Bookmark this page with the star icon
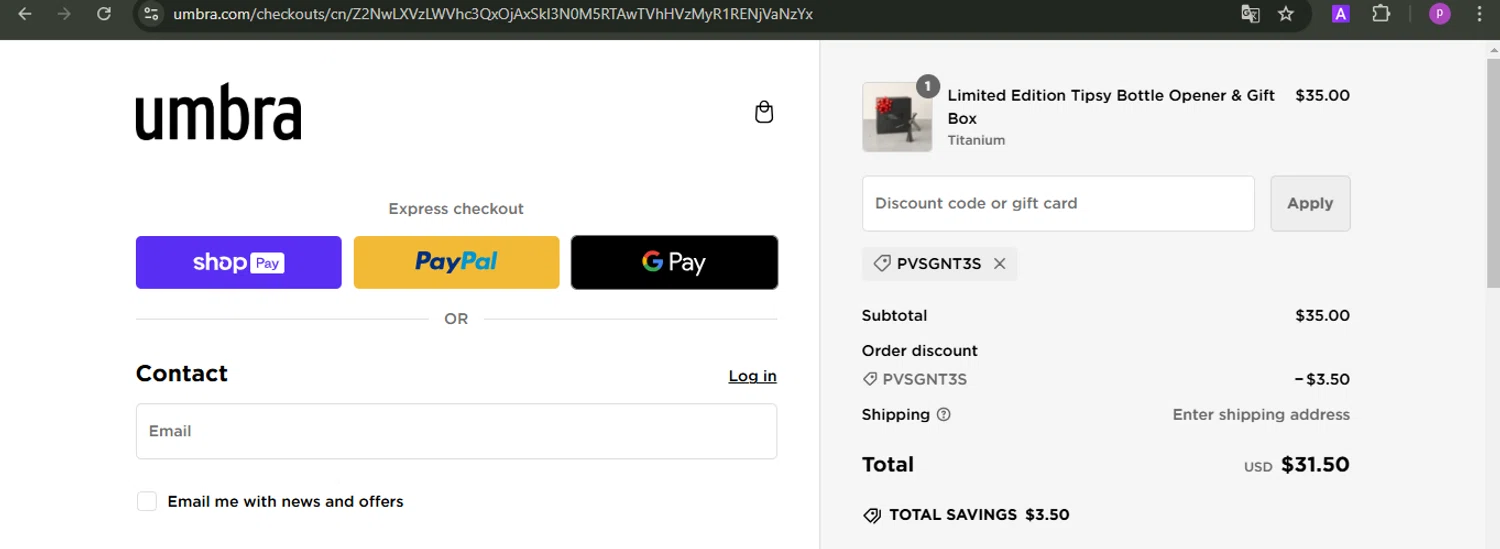The image size is (1500, 549). pyautogui.click(x=1286, y=14)
